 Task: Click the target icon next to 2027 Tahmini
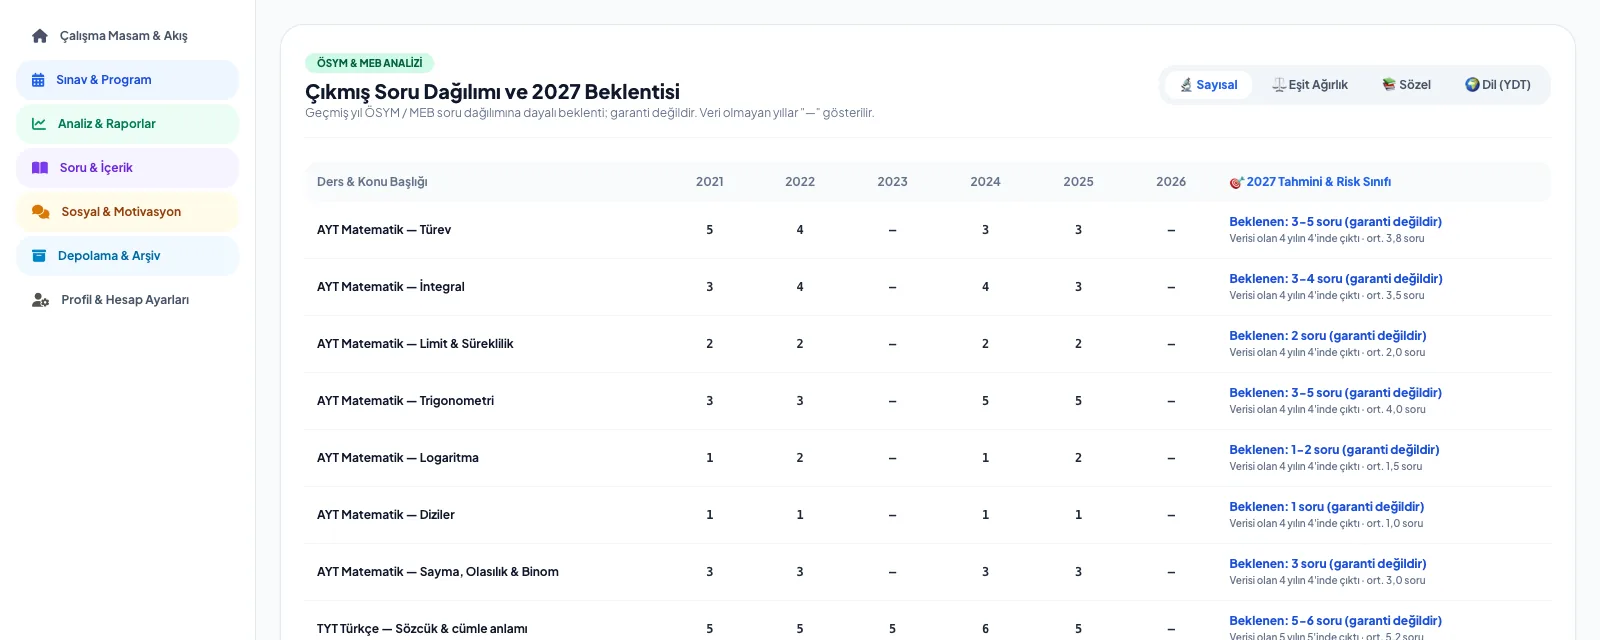(1237, 182)
